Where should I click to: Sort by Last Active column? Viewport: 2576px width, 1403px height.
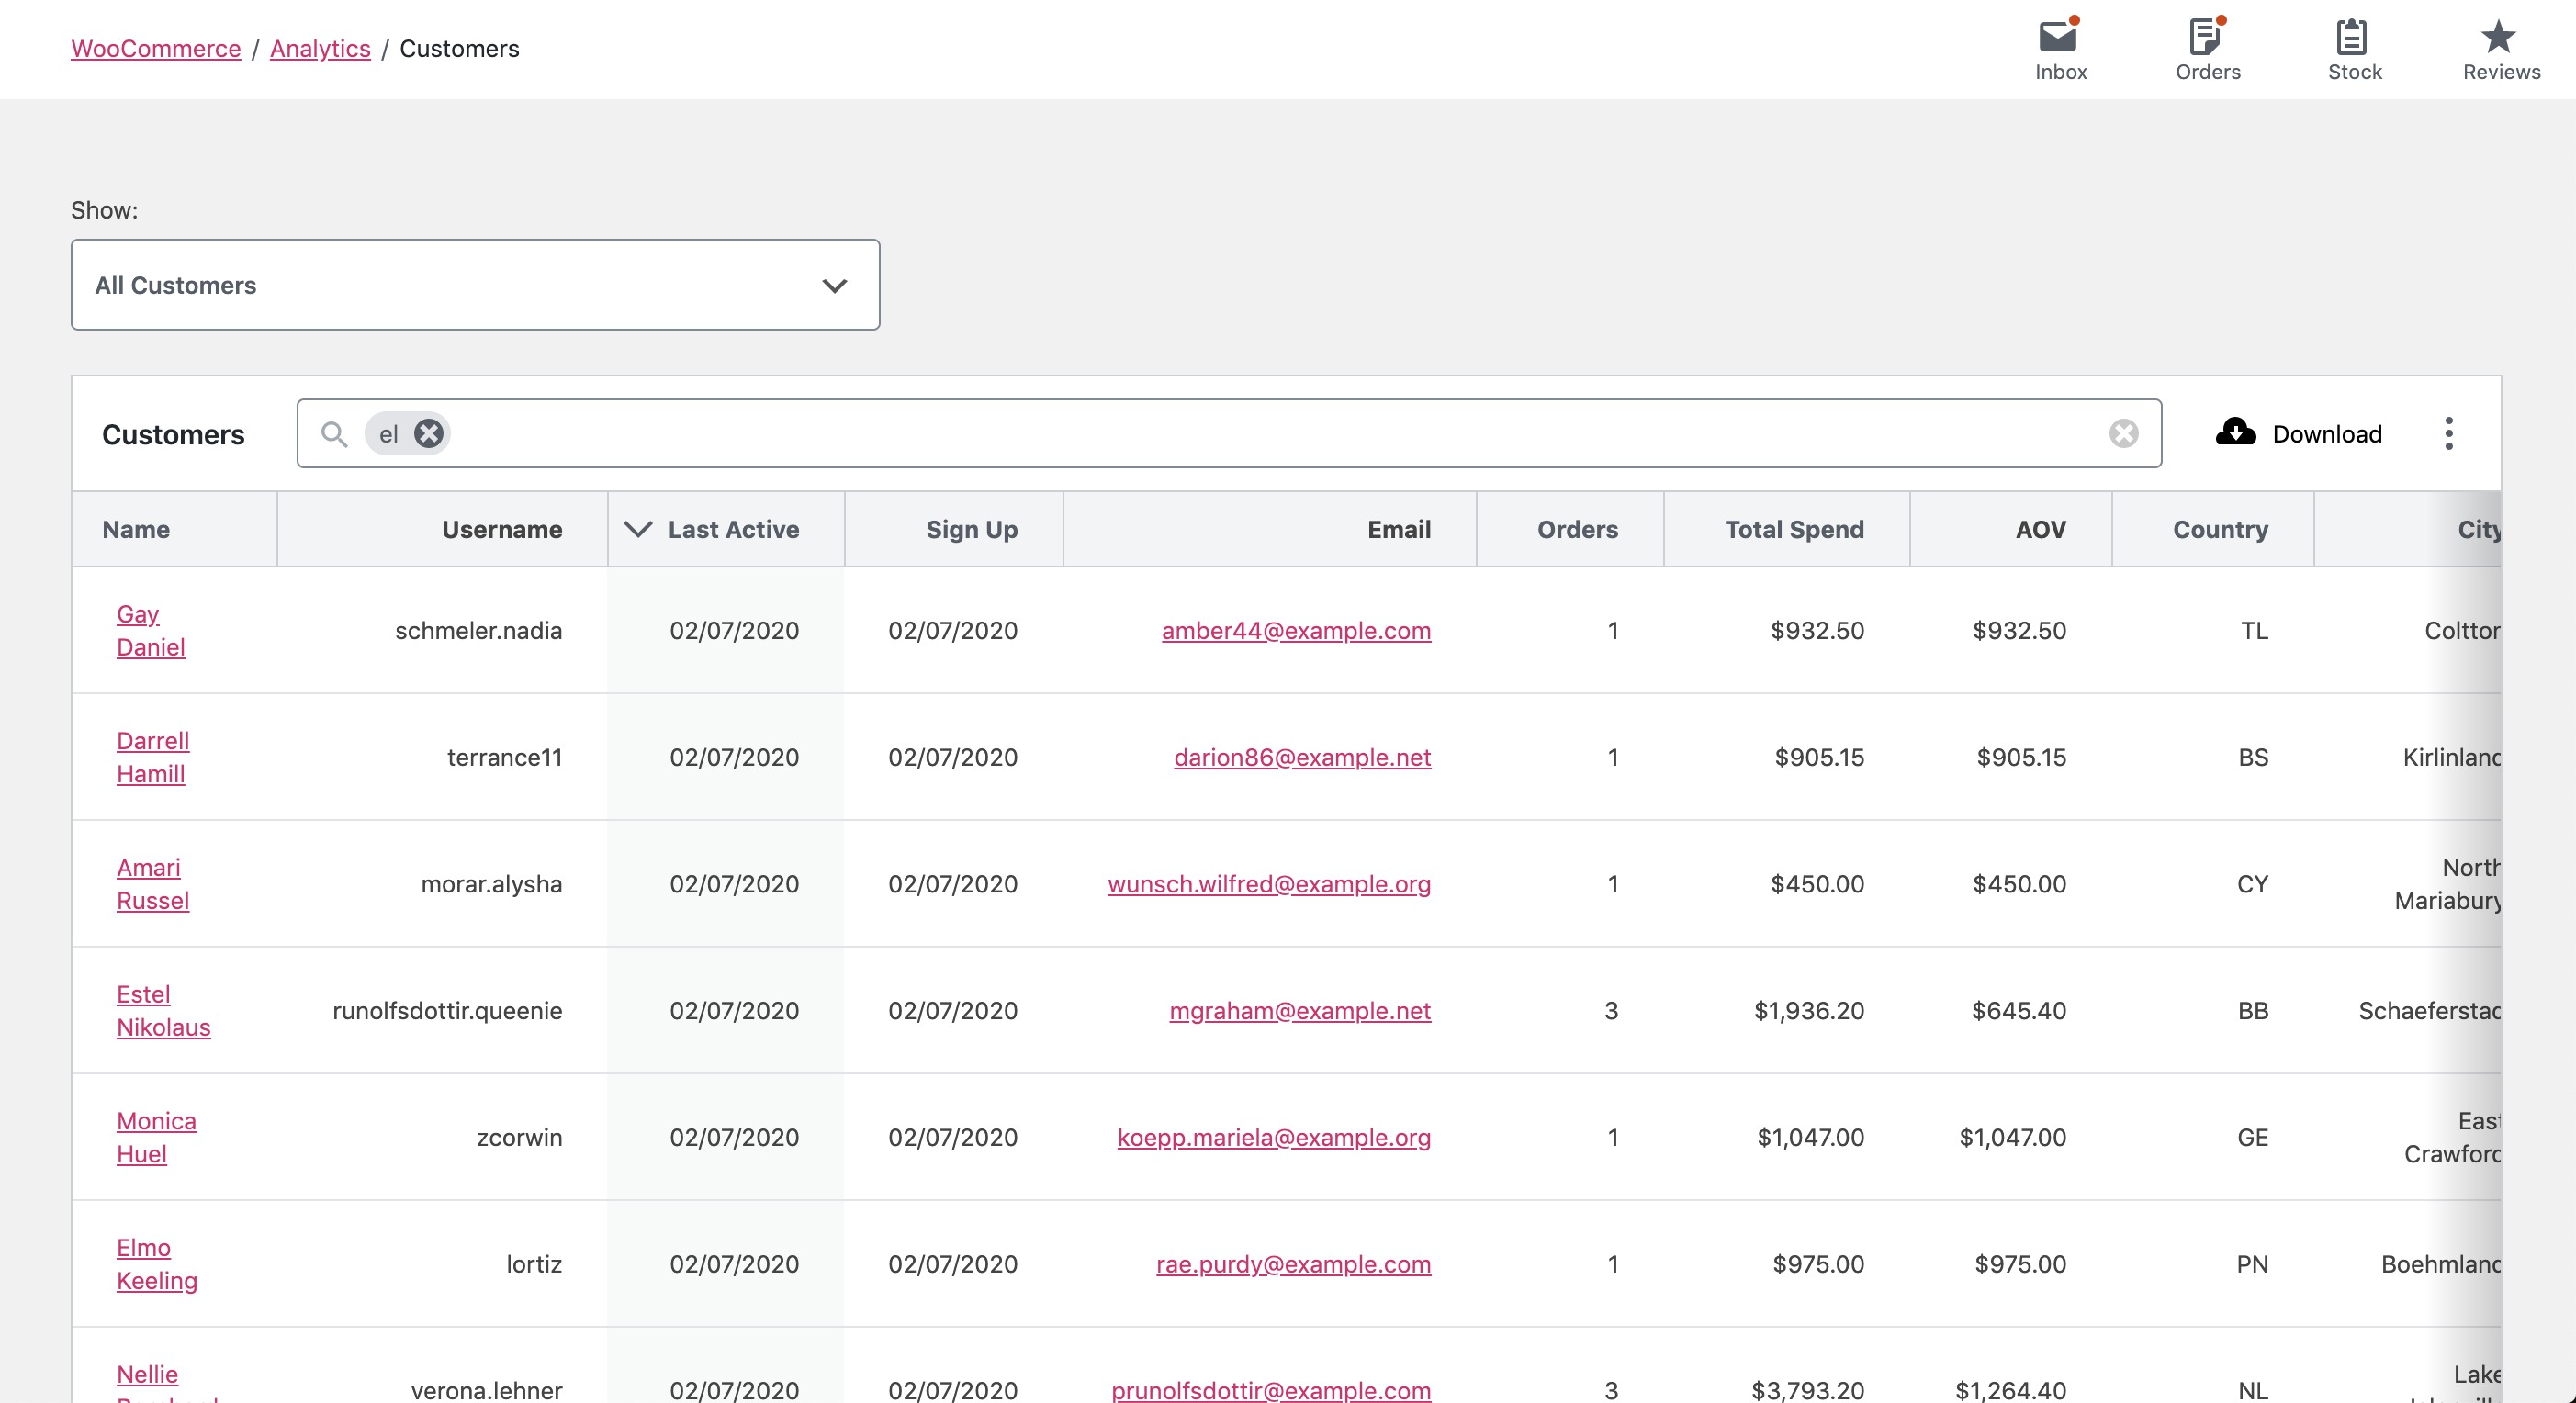click(x=732, y=529)
